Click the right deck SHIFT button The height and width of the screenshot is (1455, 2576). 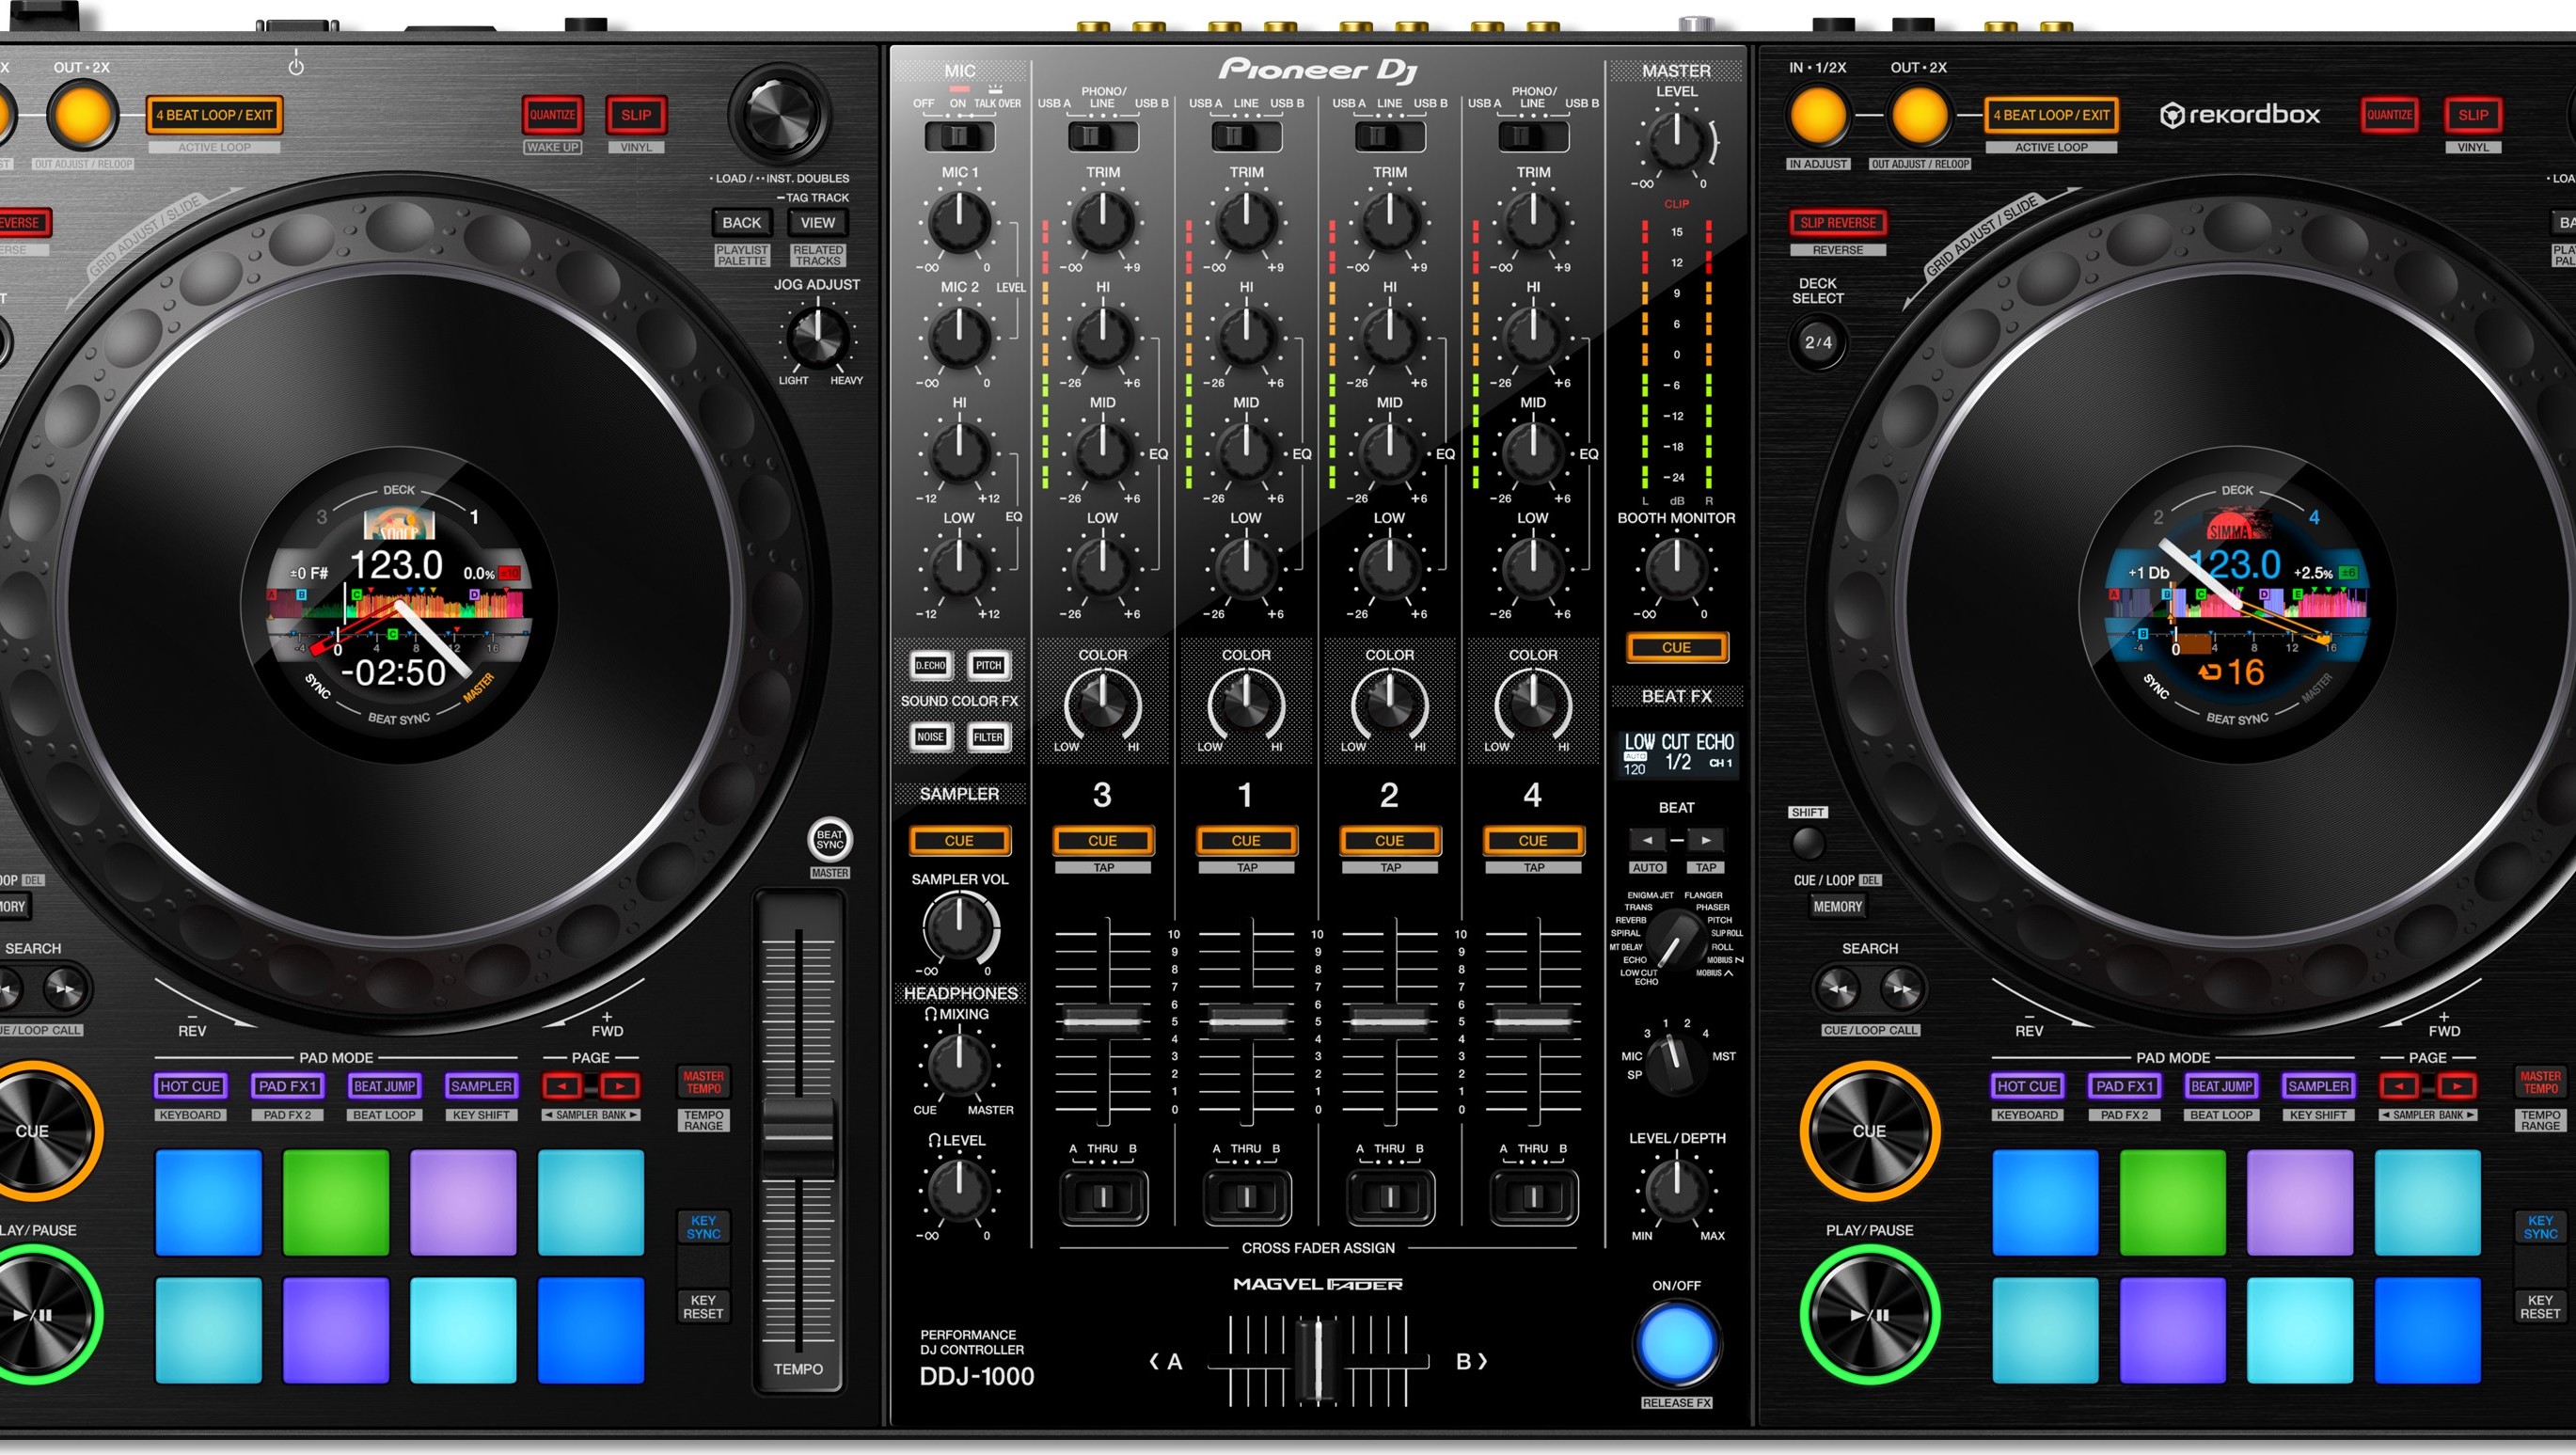click(x=1808, y=843)
